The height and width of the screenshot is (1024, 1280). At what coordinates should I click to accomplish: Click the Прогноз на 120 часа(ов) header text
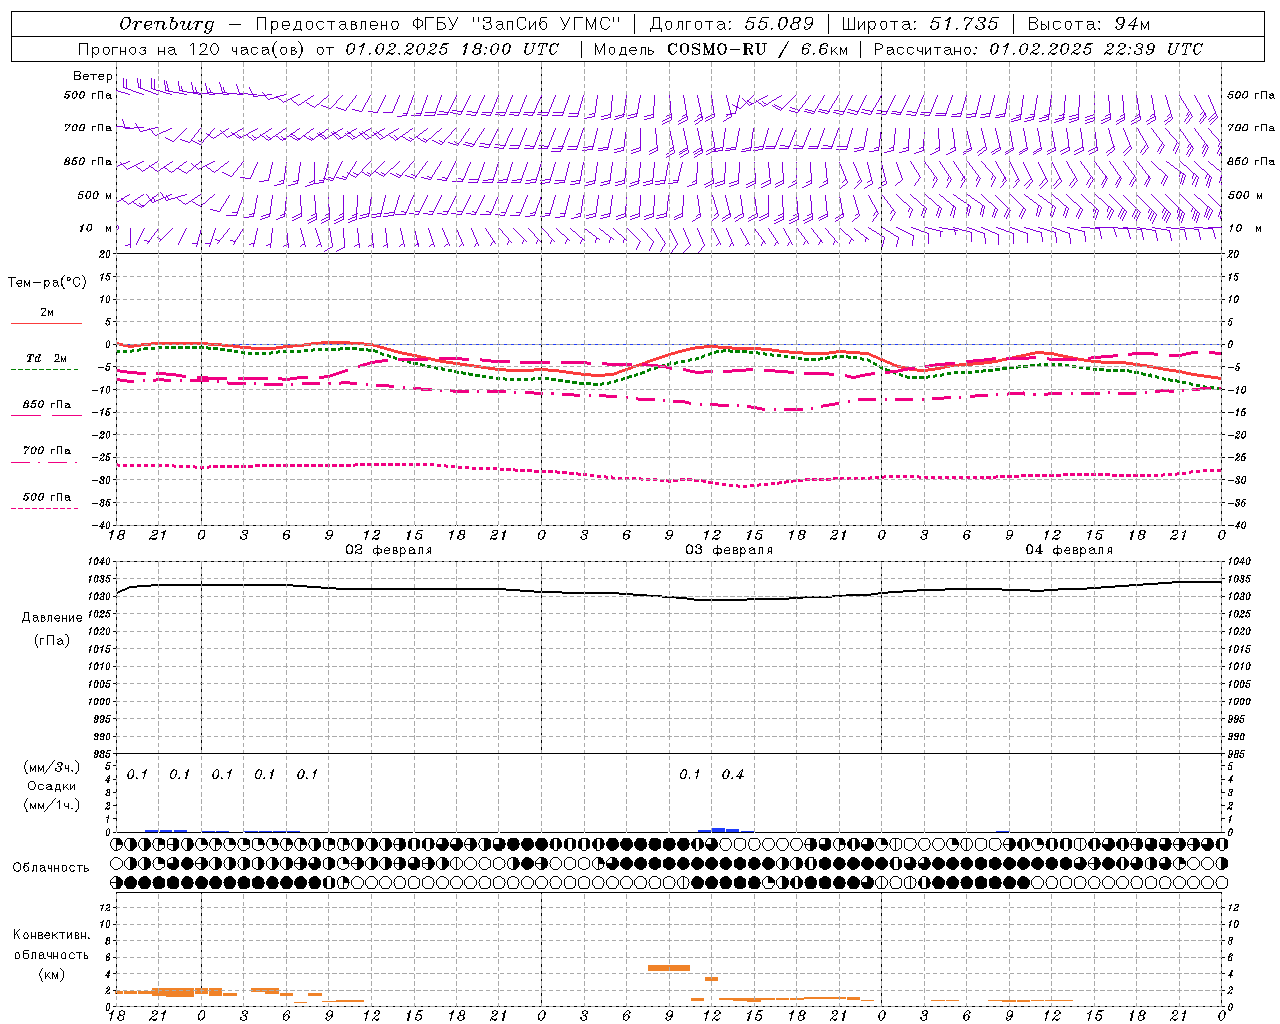click(190, 49)
